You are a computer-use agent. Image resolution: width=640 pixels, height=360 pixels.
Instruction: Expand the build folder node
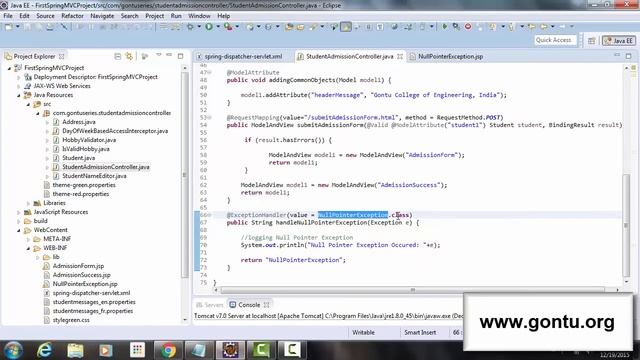coord(18,221)
